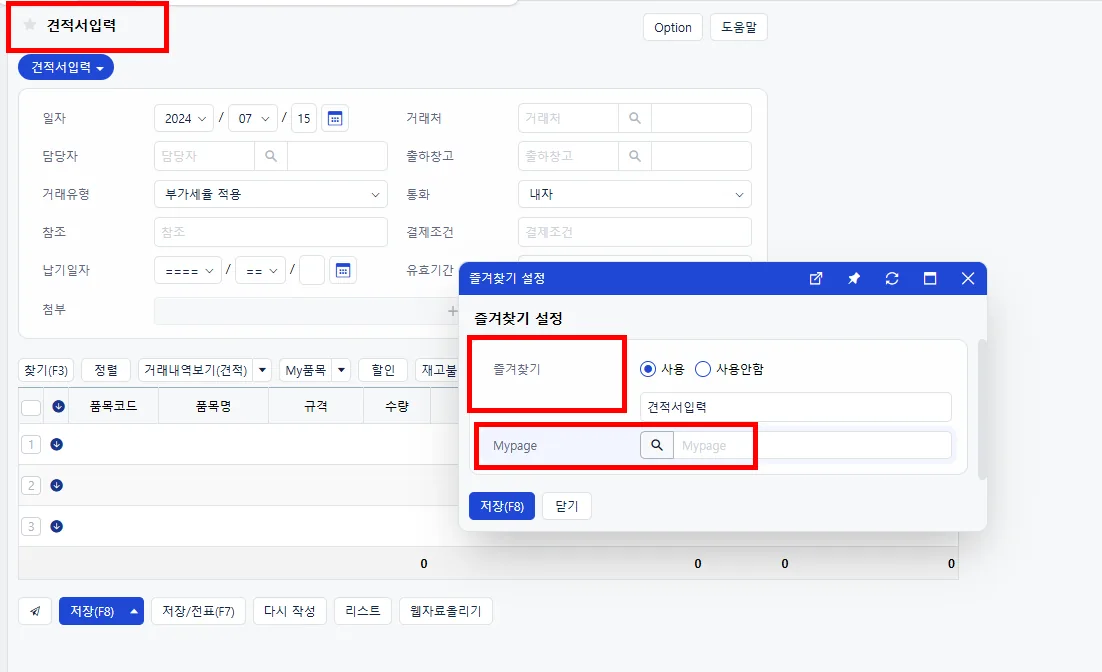
Task: Check the header select-all checkbox
Action: (x=31, y=407)
